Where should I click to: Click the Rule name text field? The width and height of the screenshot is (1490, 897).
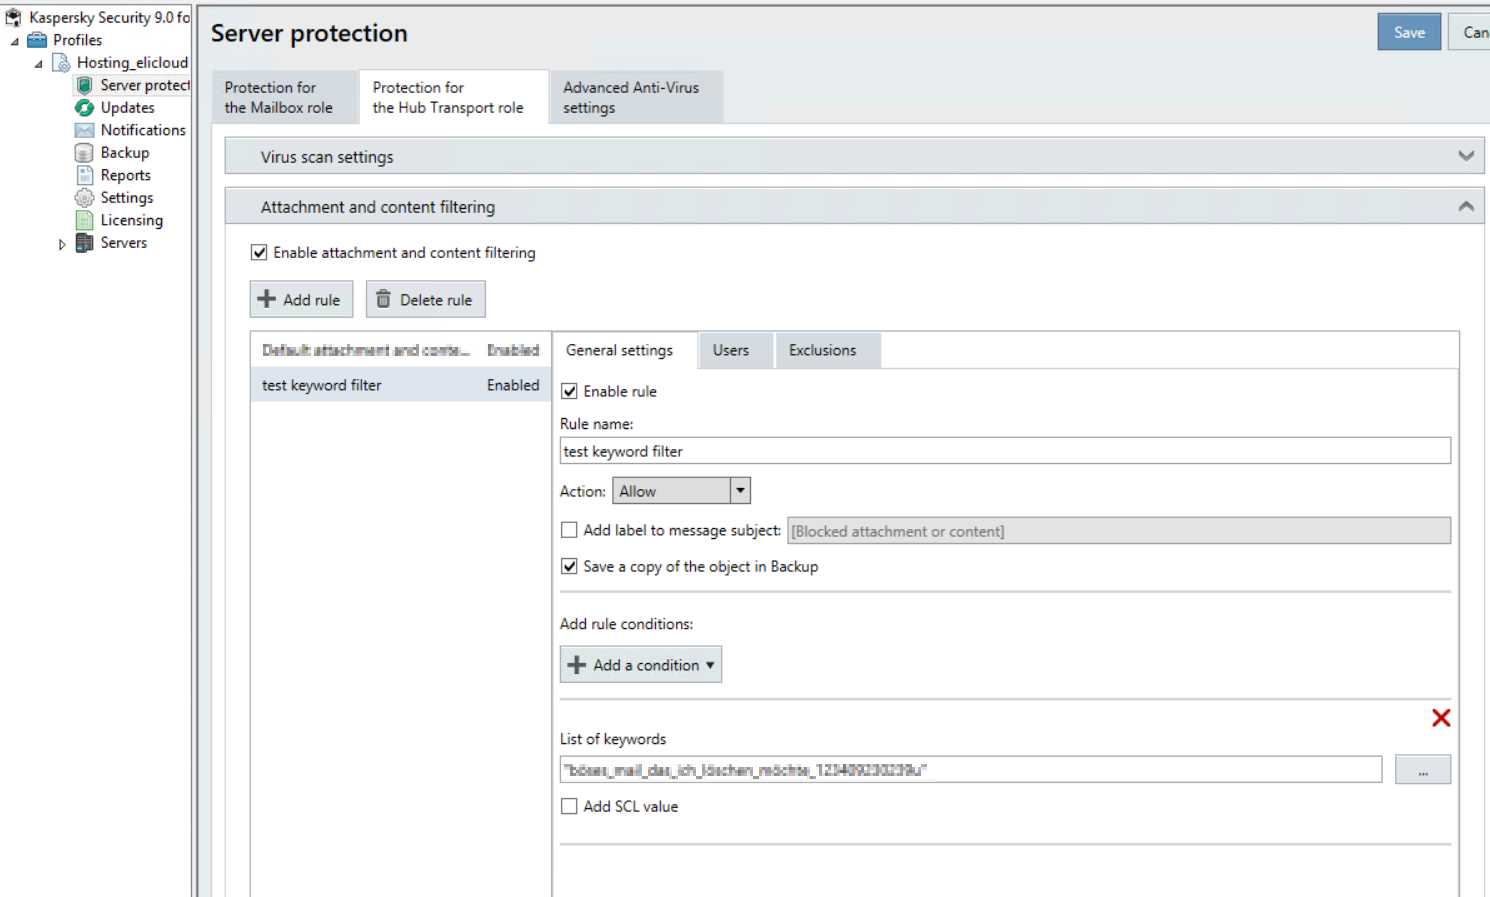pyautogui.click(x=1004, y=451)
